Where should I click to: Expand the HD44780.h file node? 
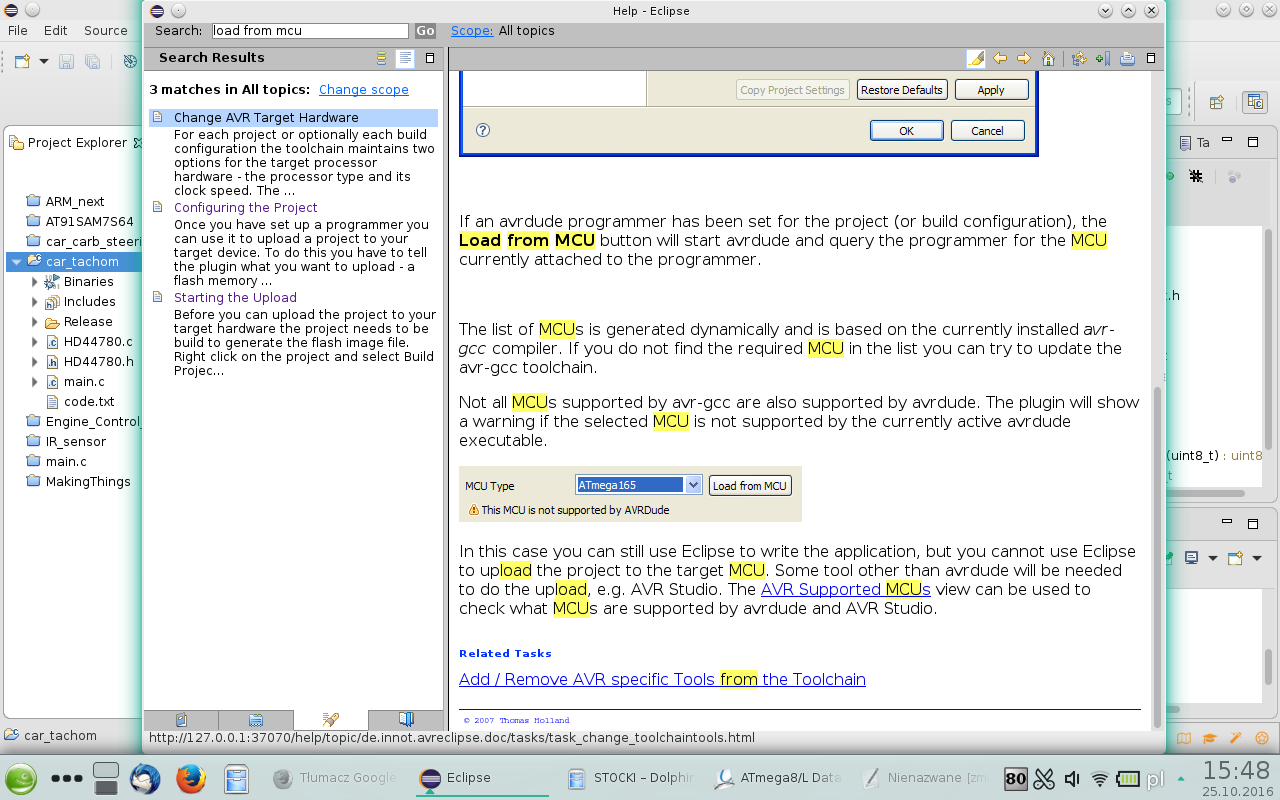(x=35, y=362)
